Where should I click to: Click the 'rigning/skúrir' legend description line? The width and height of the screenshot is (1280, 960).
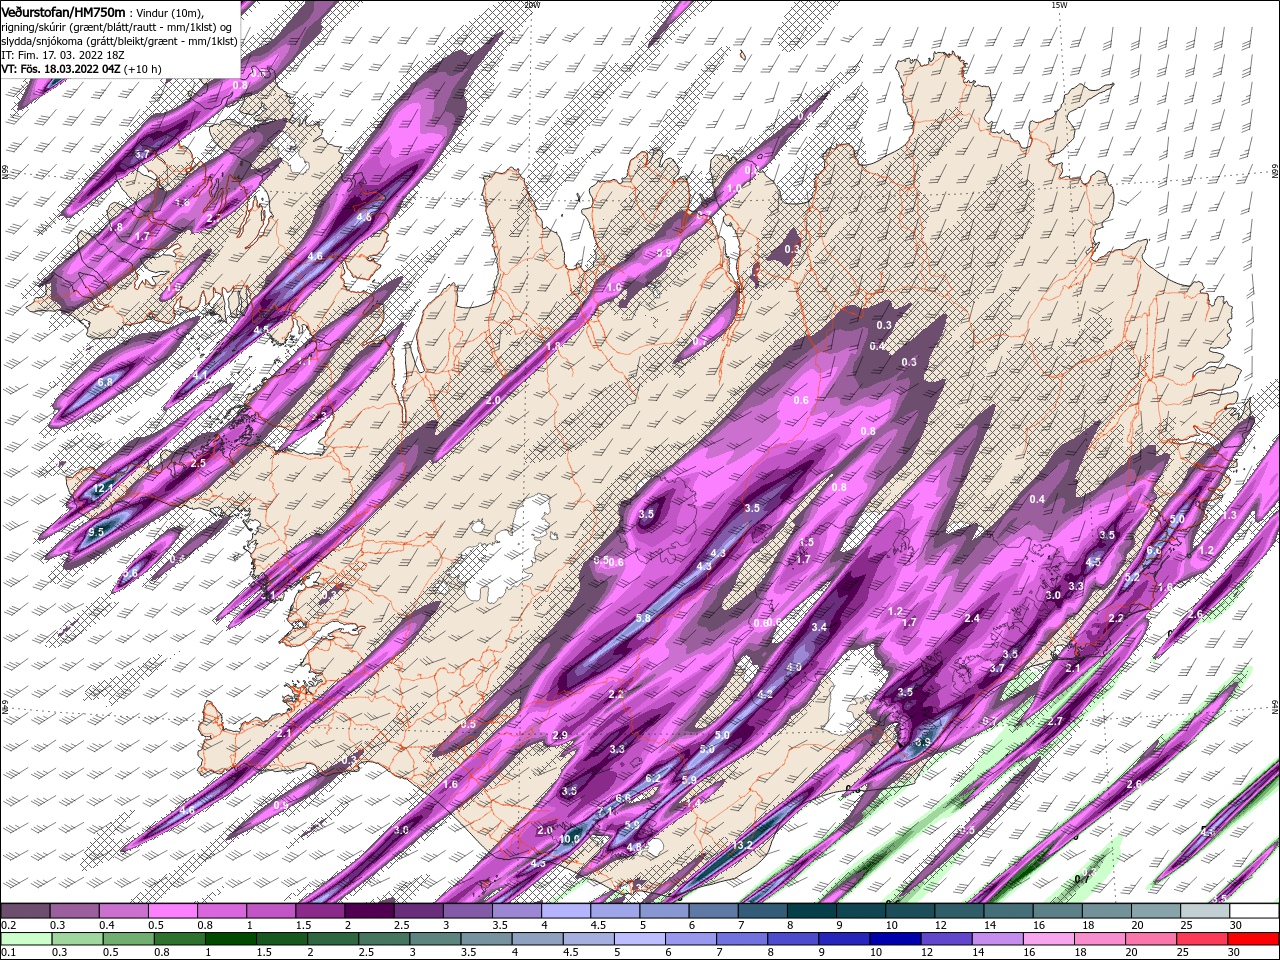click(x=116, y=26)
